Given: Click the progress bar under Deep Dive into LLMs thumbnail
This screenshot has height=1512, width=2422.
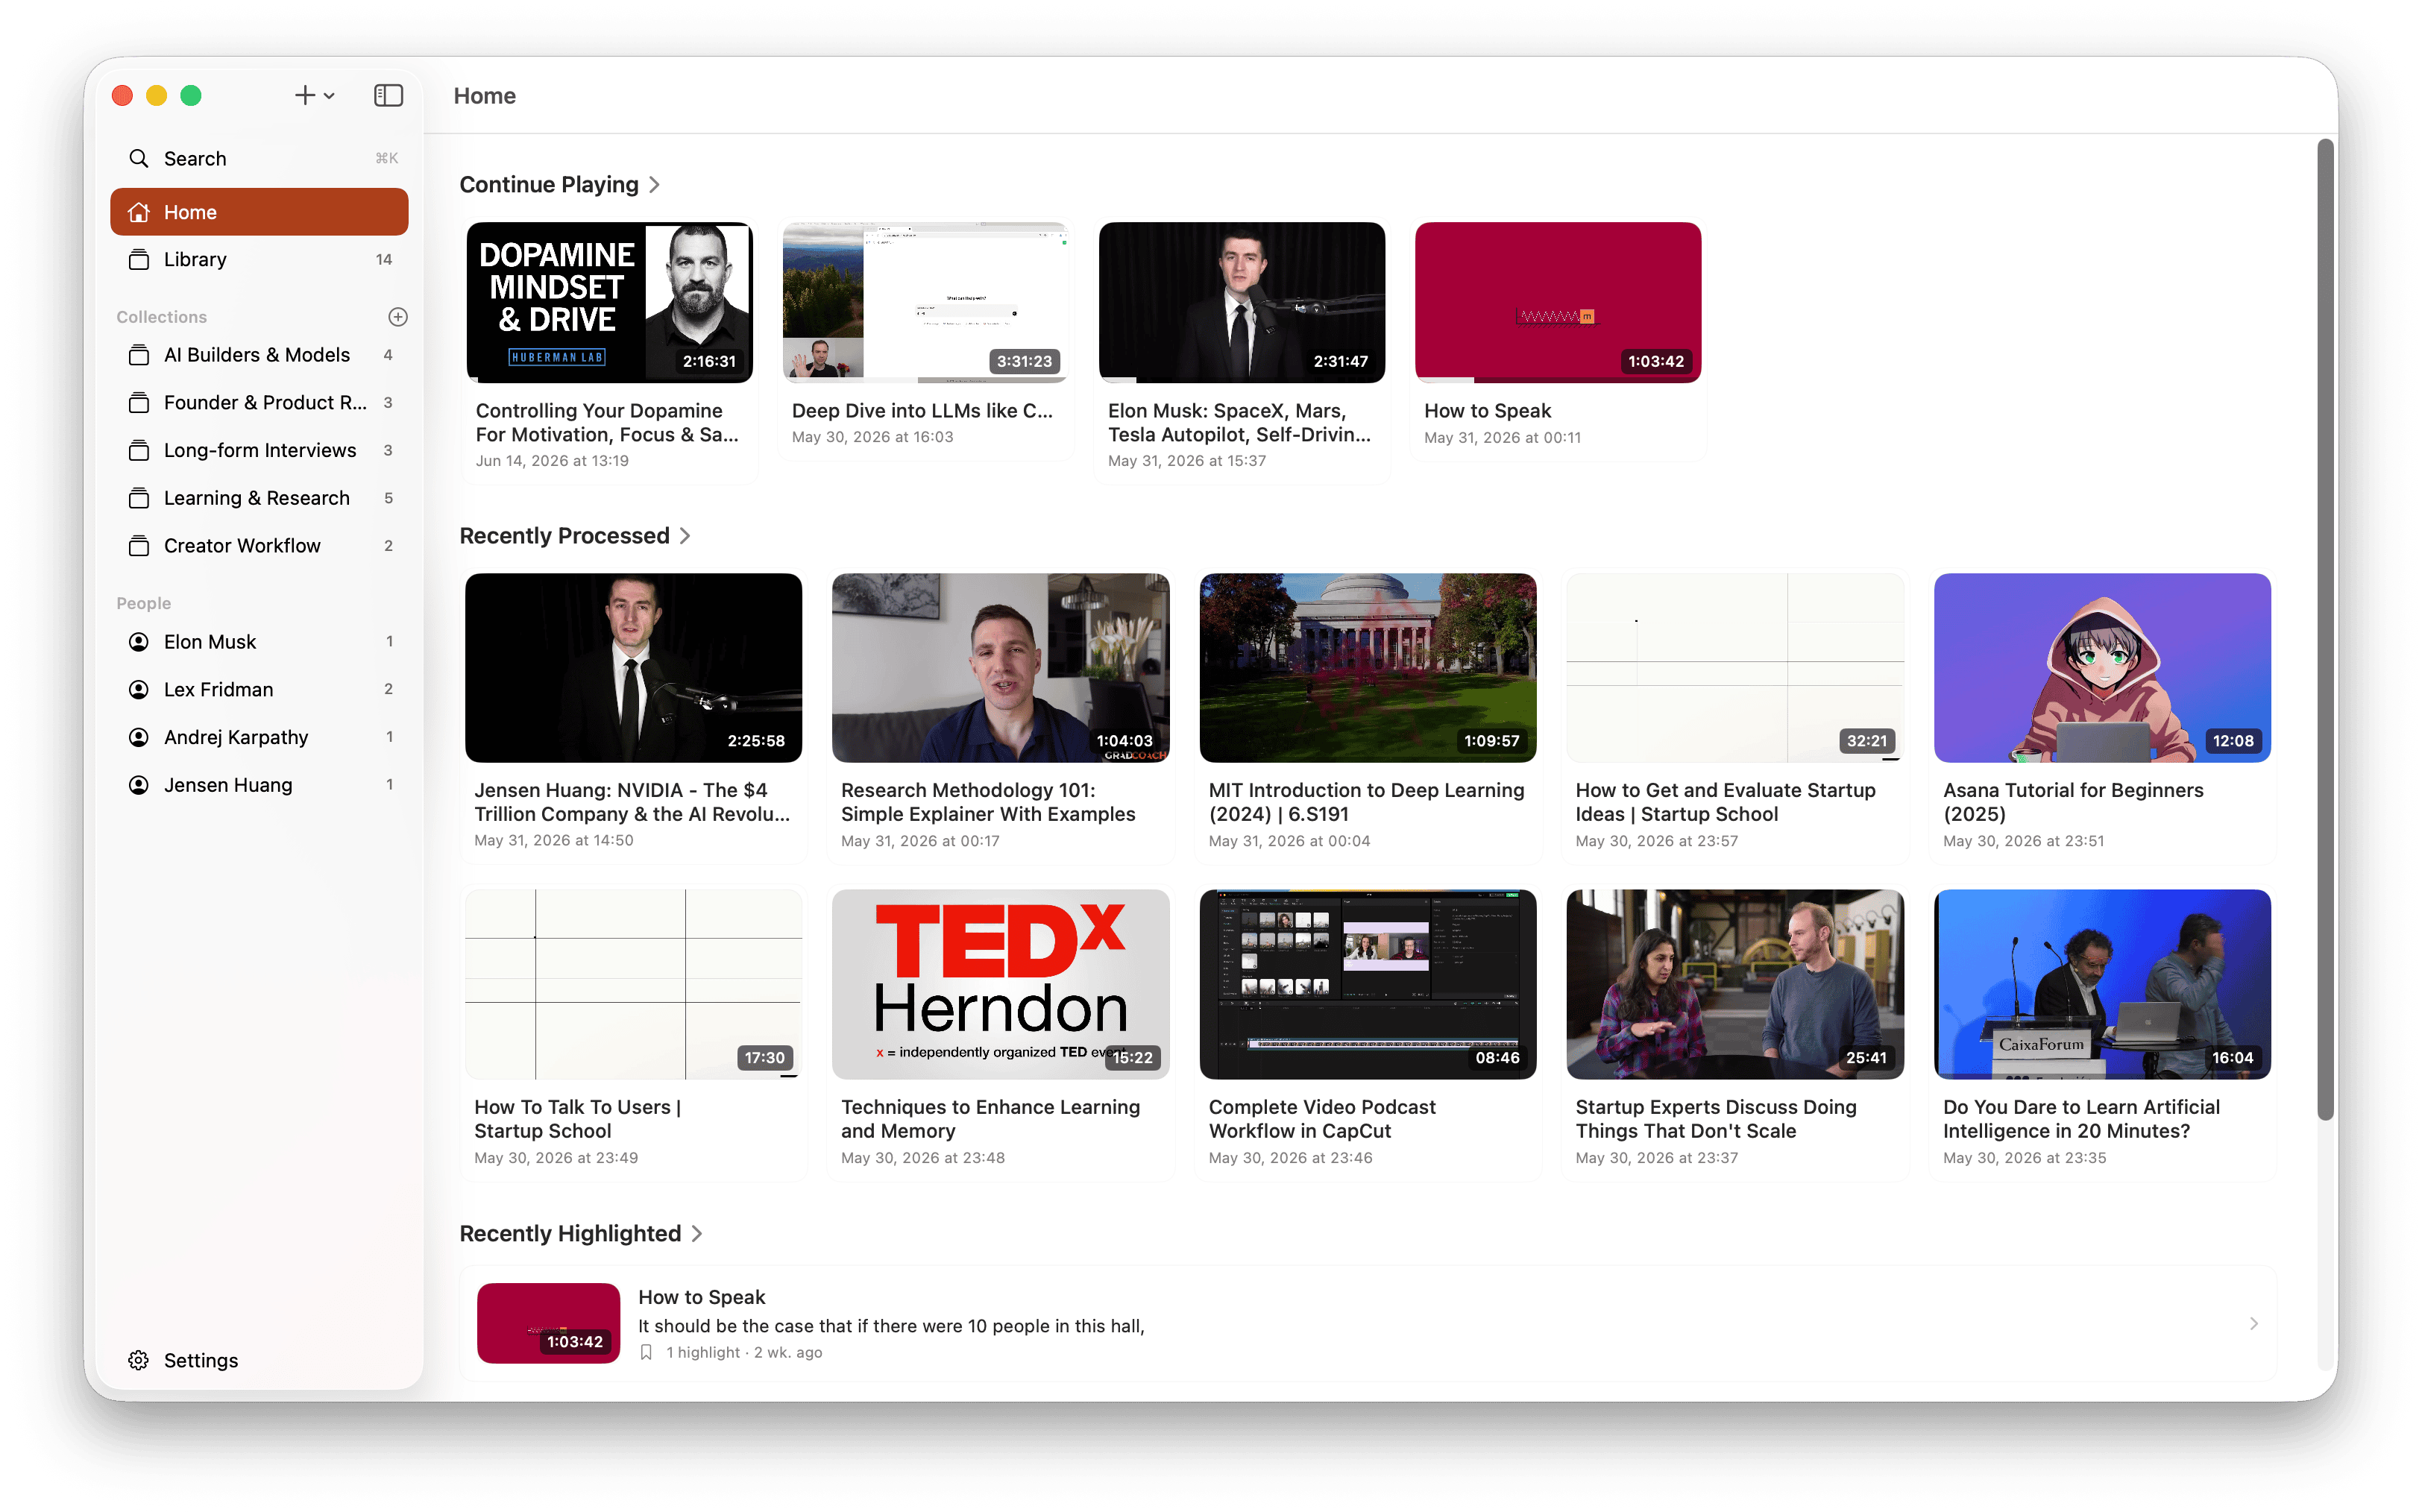Looking at the screenshot, I should pos(925,380).
